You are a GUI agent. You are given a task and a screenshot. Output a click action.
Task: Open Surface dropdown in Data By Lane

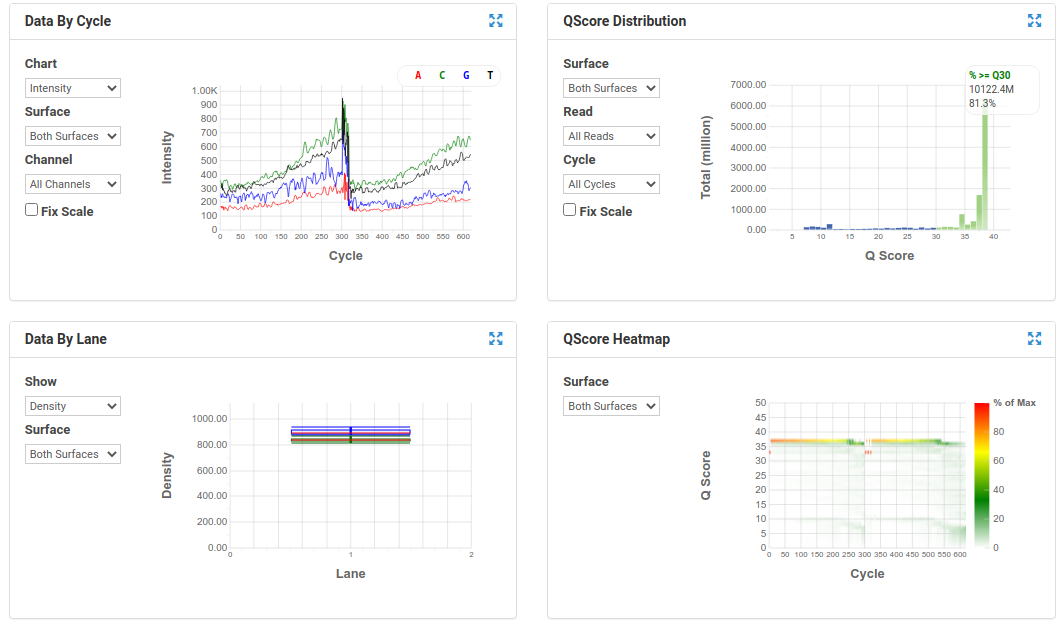(x=73, y=454)
